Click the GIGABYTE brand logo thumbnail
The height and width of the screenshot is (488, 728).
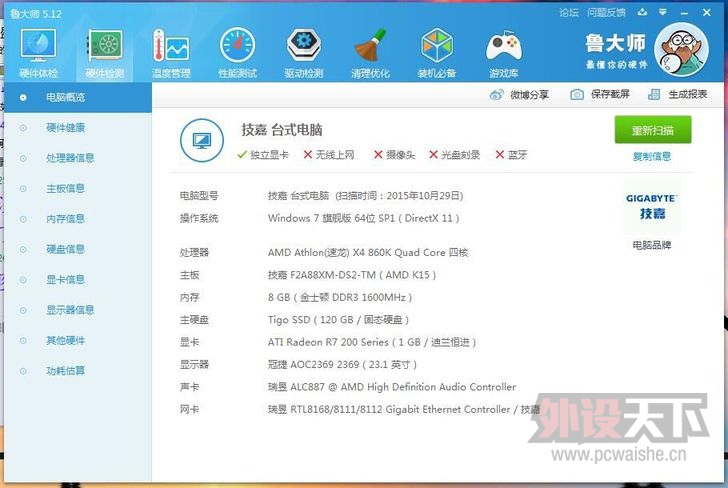coord(651,207)
